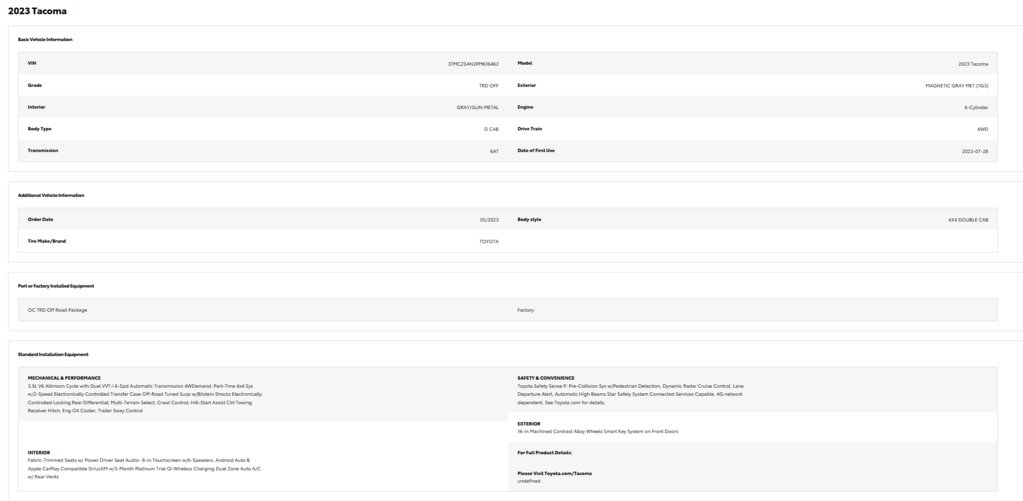1023x501 pixels.
Task: Select the 'Date of First Use' label
Action: click(x=536, y=151)
